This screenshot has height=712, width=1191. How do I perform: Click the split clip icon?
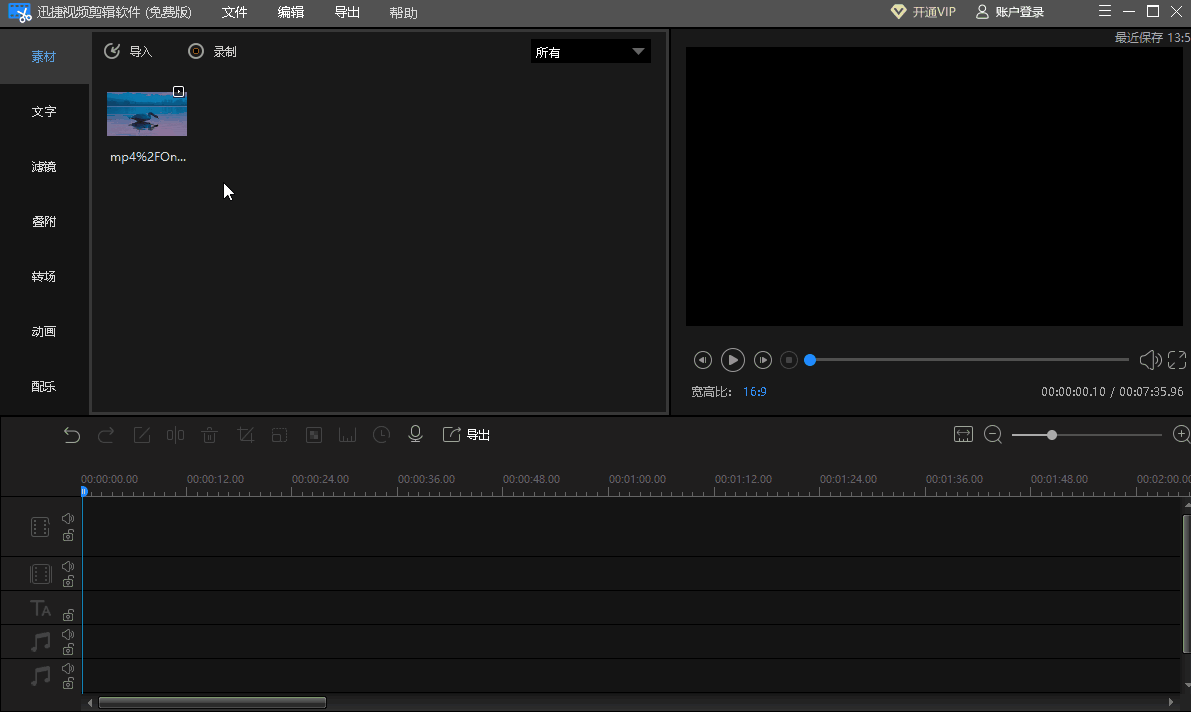pos(175,435)
